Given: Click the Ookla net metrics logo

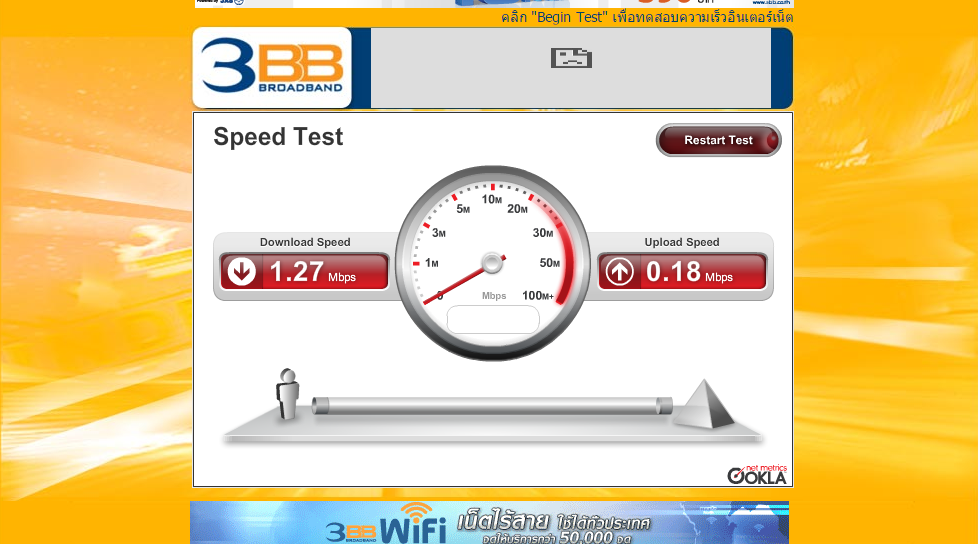Looking at the screenshot, I should coord(757,474).
